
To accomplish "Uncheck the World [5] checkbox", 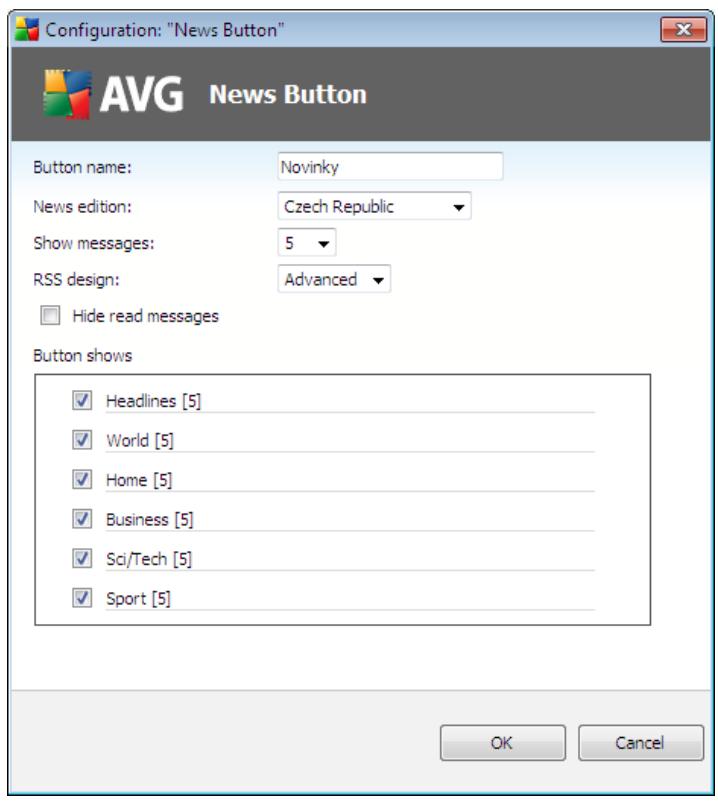I will (x=82, y=439).
